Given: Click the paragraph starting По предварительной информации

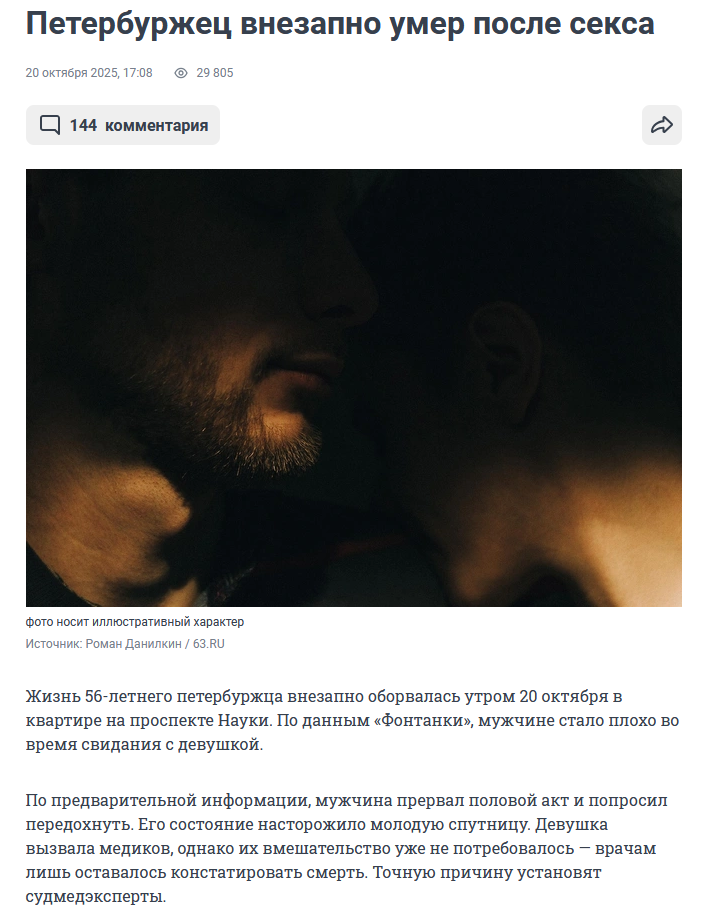Looking at the screenshot, I should tap(346, 848).
